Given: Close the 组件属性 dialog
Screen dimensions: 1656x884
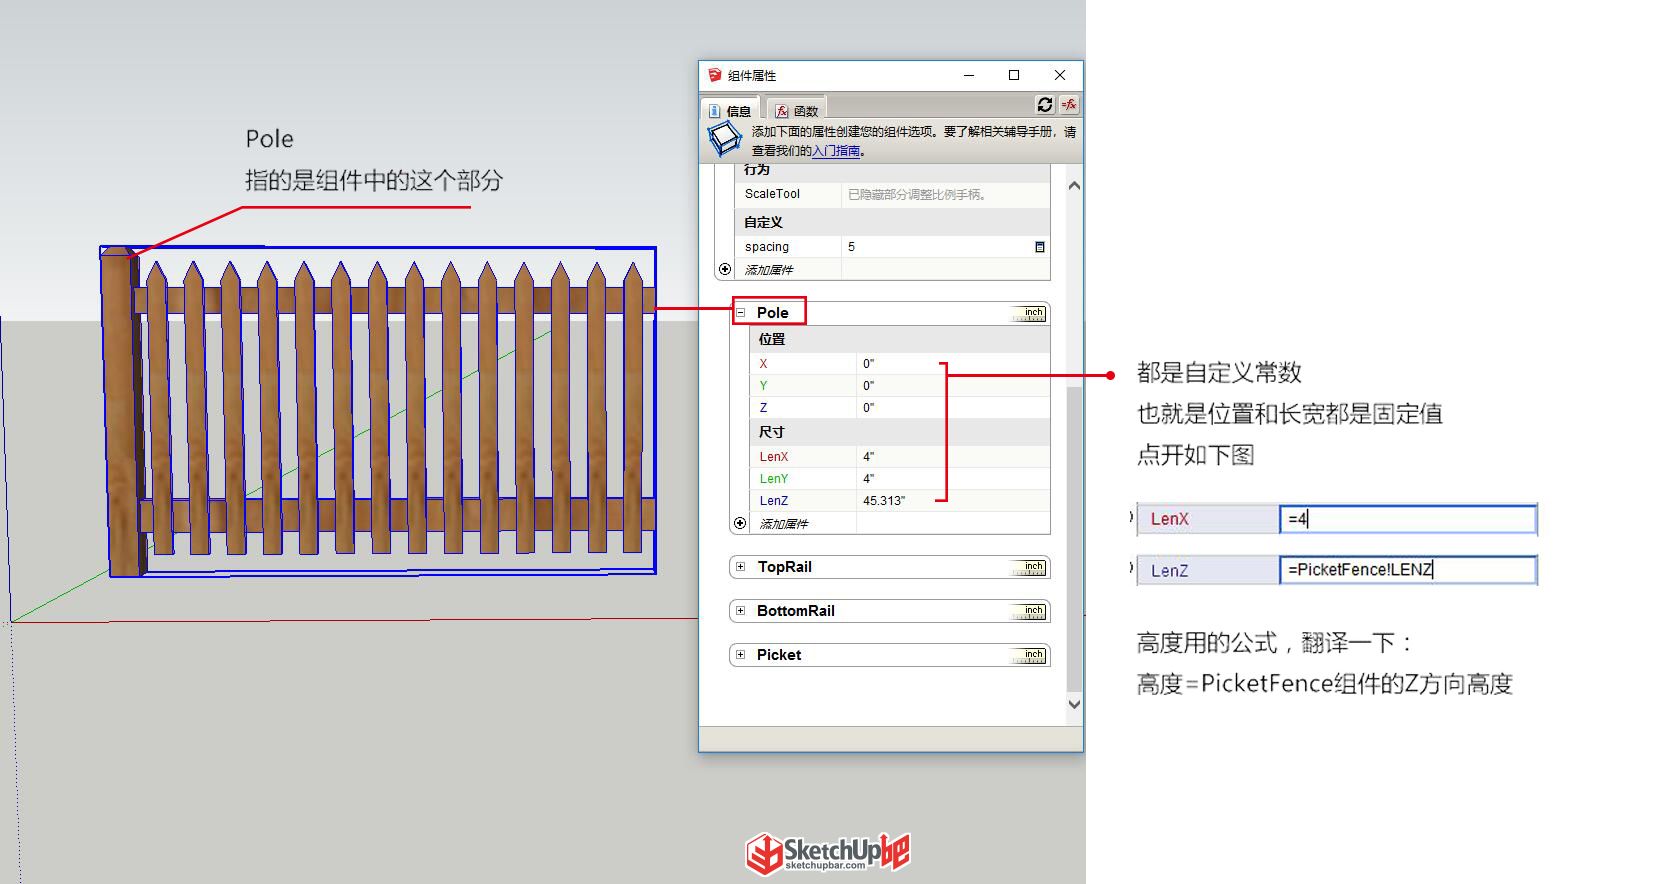Looking at the screenshot, I should pyautogui.click(x=1060, y=75).
